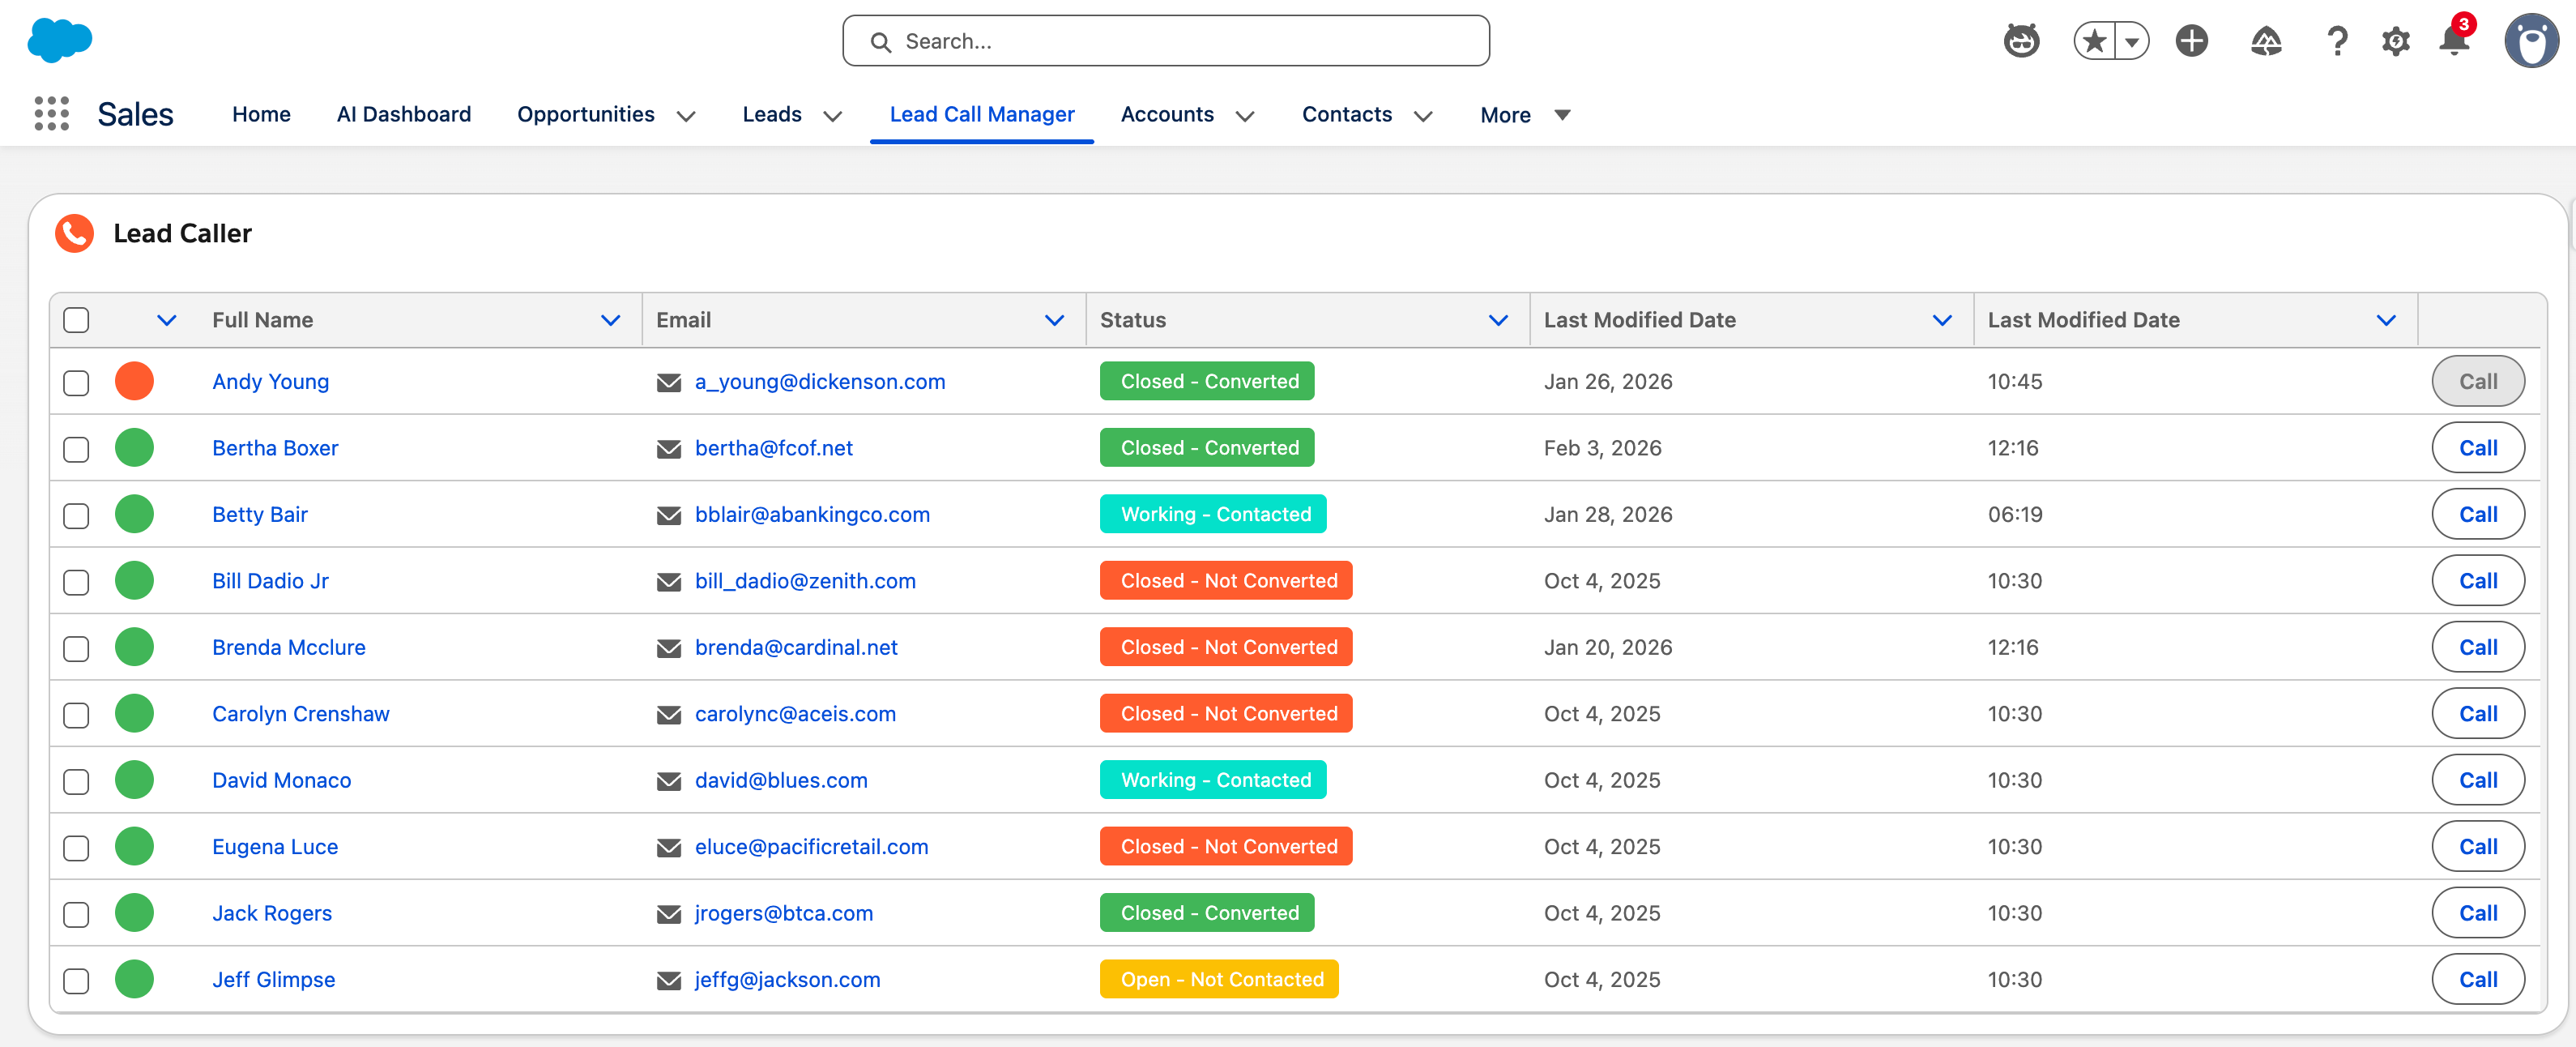
Task: Open the Status column header dropdown
Action: pyautogui.click(x=1497, y=320)
